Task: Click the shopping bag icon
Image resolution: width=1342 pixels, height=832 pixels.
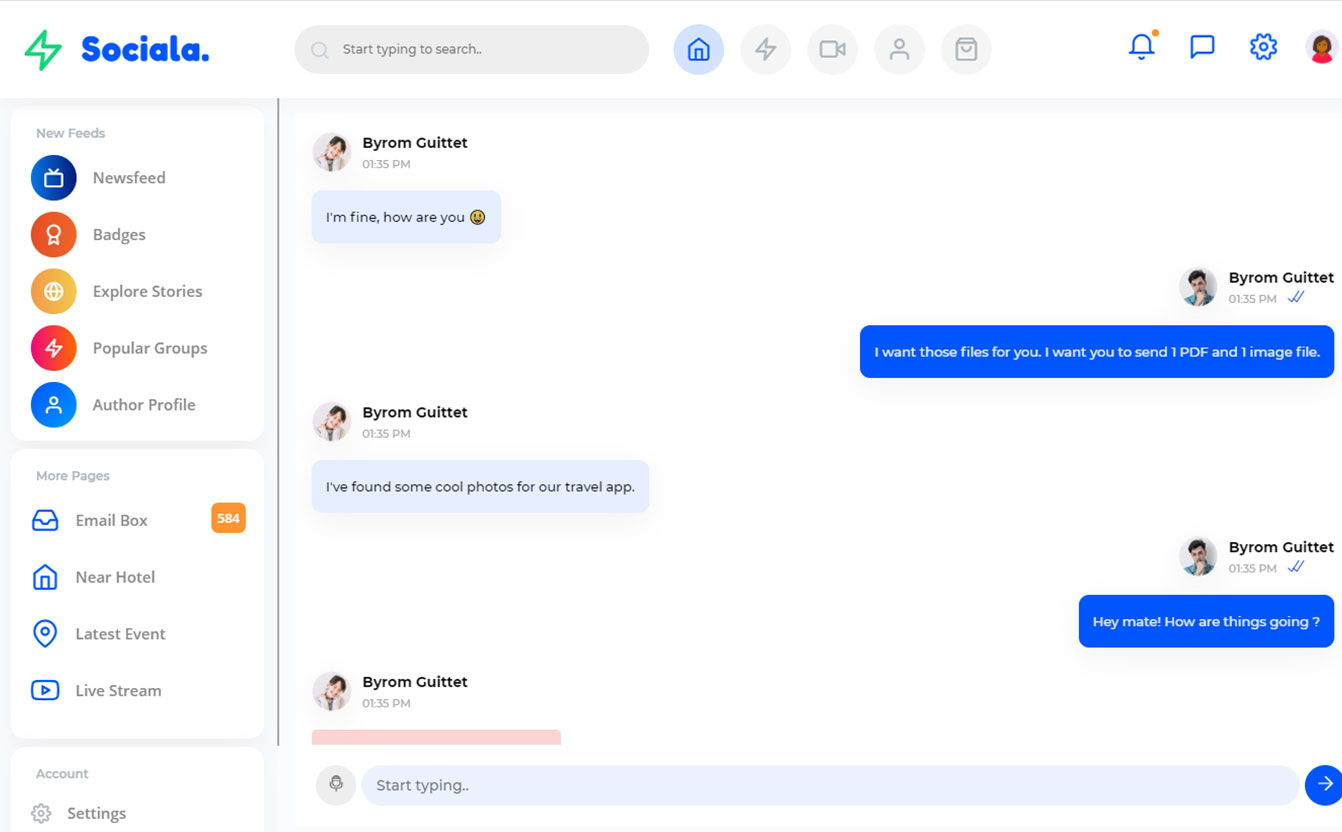Action: (966, 49)
